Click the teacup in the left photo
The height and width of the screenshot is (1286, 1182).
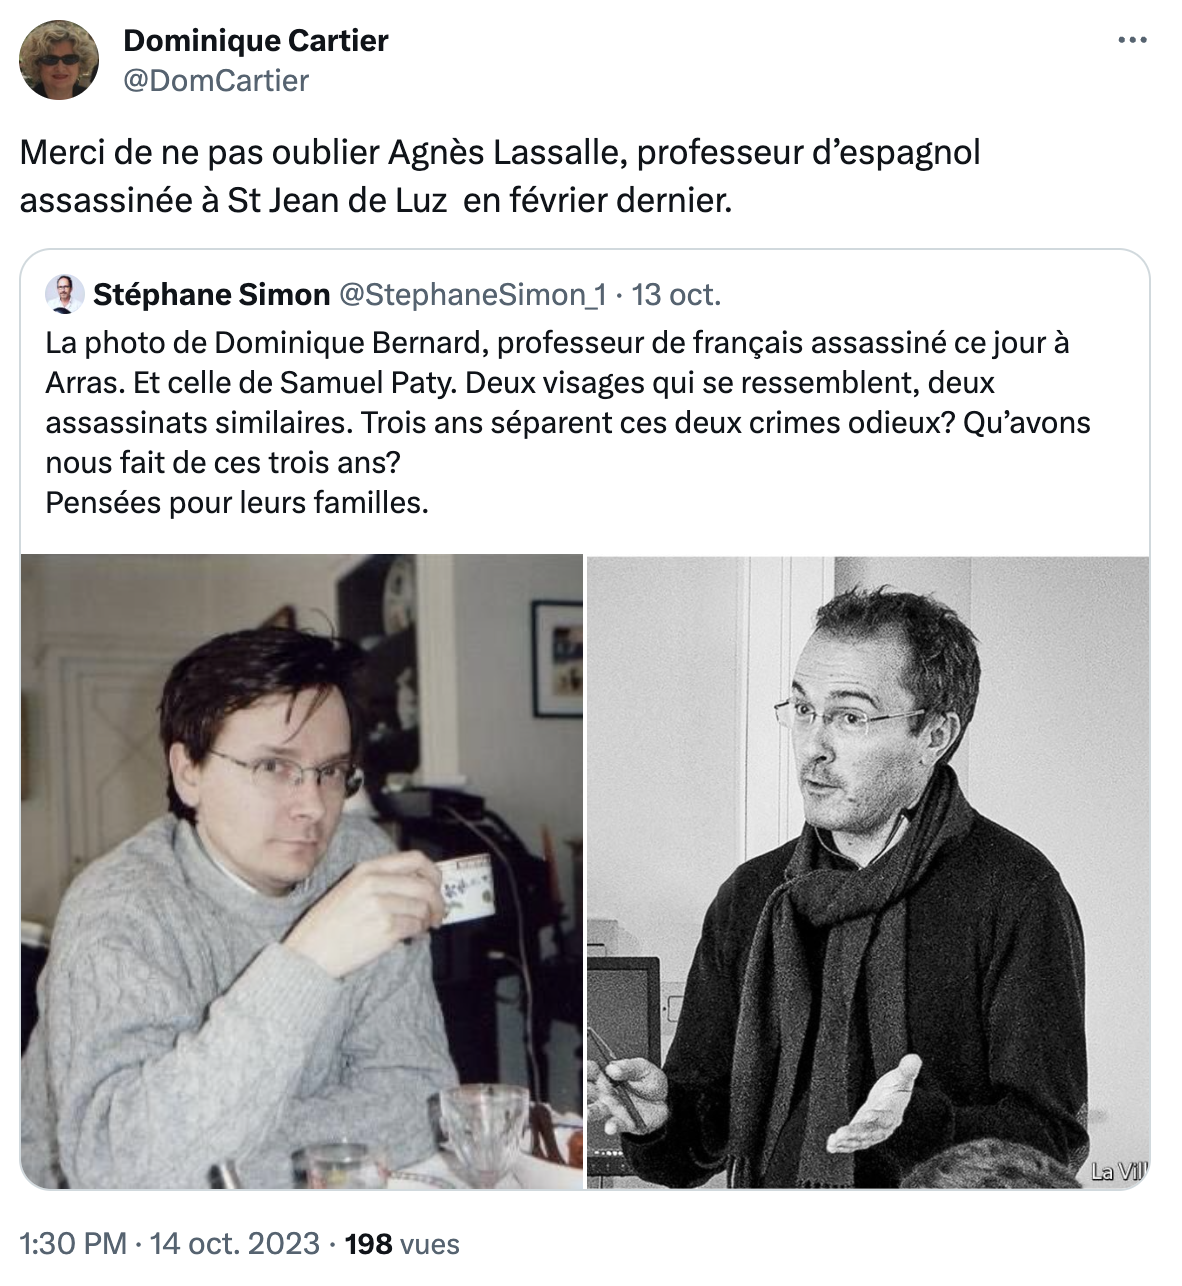click(466, 887)
